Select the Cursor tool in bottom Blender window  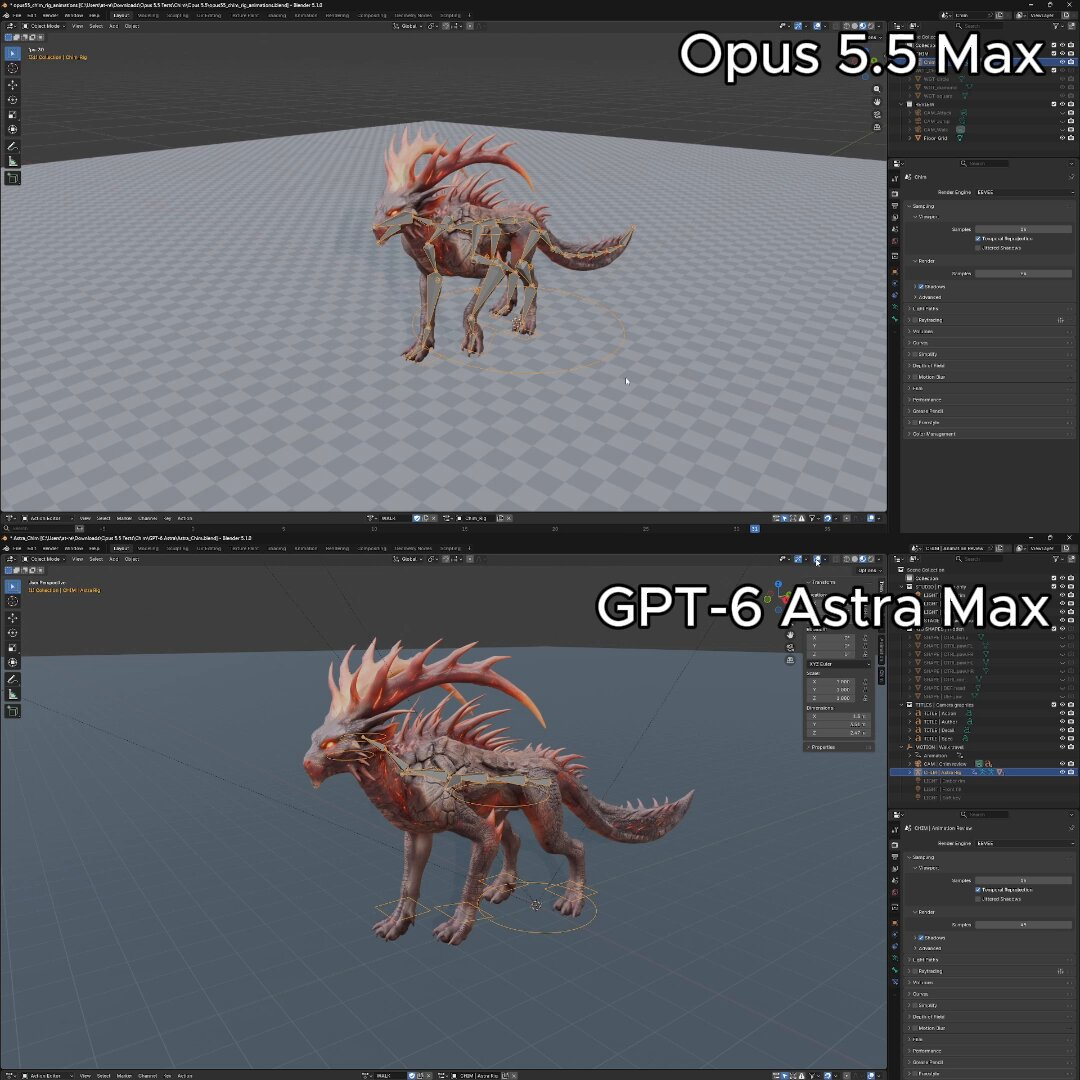12,601
